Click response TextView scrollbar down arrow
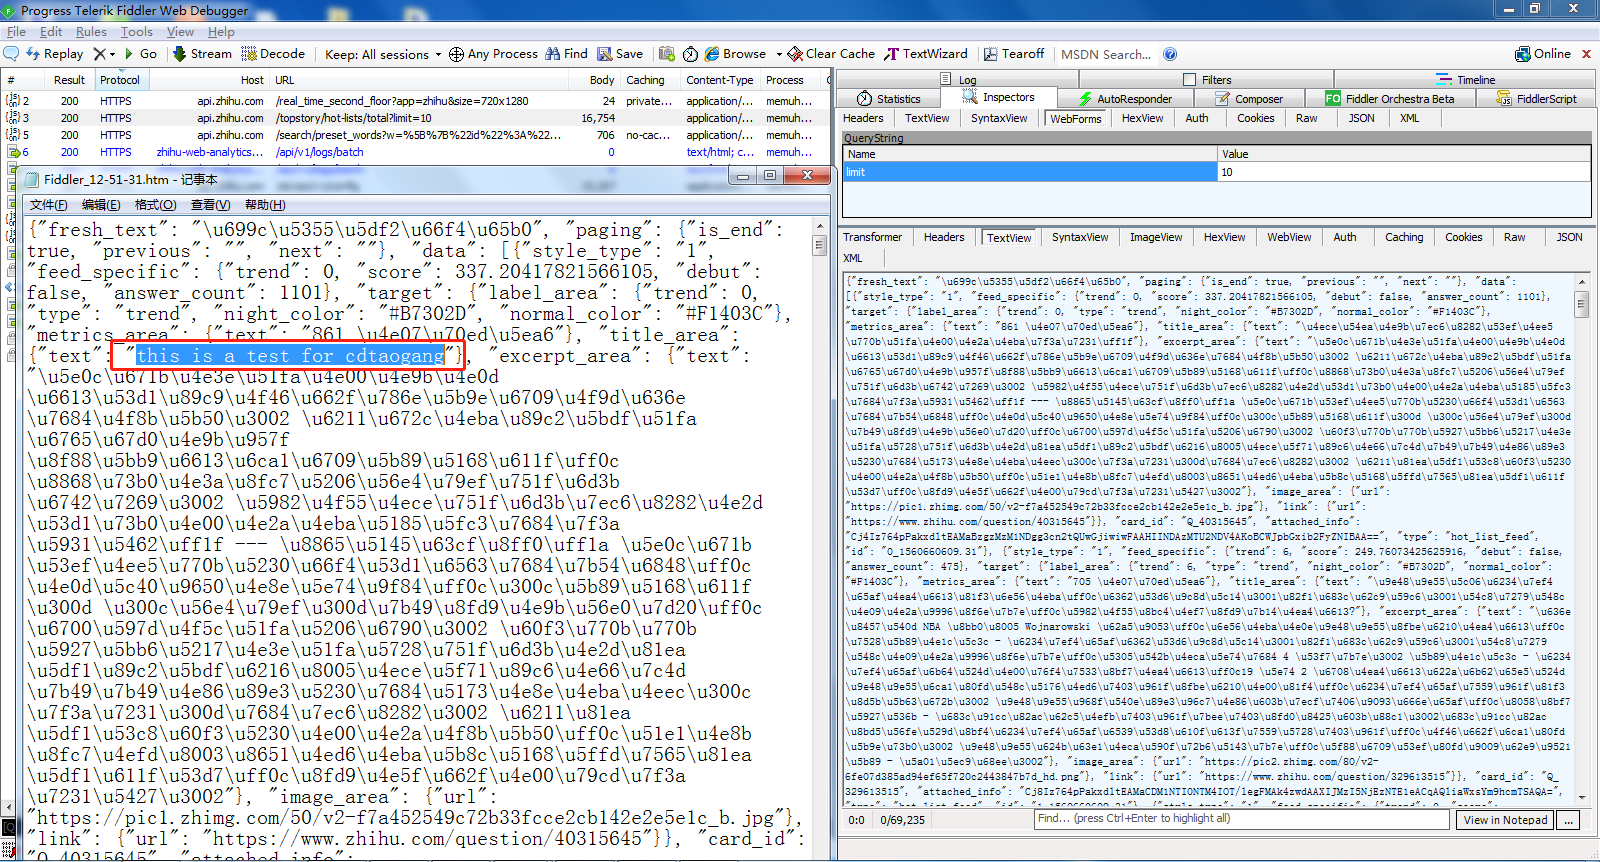This screenshot has width=1600, height=862. [1581, 798]
